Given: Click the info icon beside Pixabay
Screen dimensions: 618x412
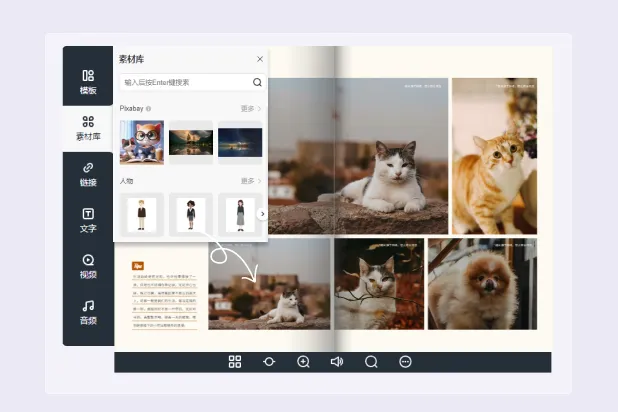Looking at the screenshot, I should pyautogui.click(x=149, y=108).
